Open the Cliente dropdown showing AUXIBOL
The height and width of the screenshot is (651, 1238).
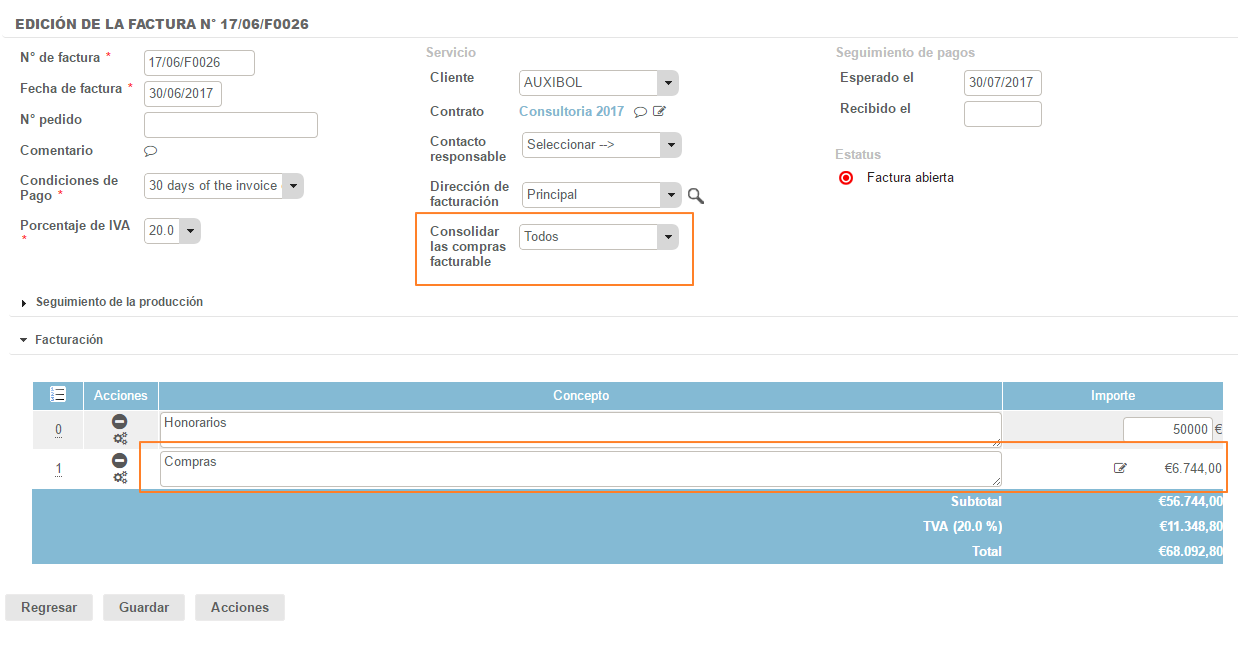point(598,83)
